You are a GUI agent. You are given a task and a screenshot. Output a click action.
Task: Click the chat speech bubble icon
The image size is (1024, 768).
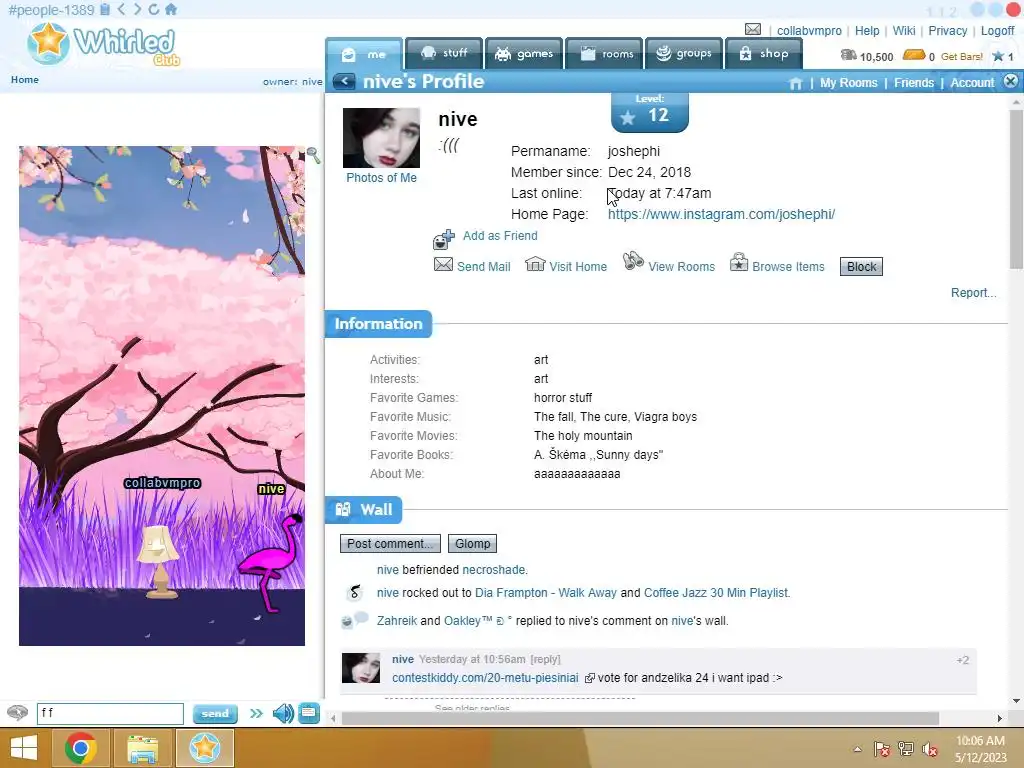coord(18,712)
